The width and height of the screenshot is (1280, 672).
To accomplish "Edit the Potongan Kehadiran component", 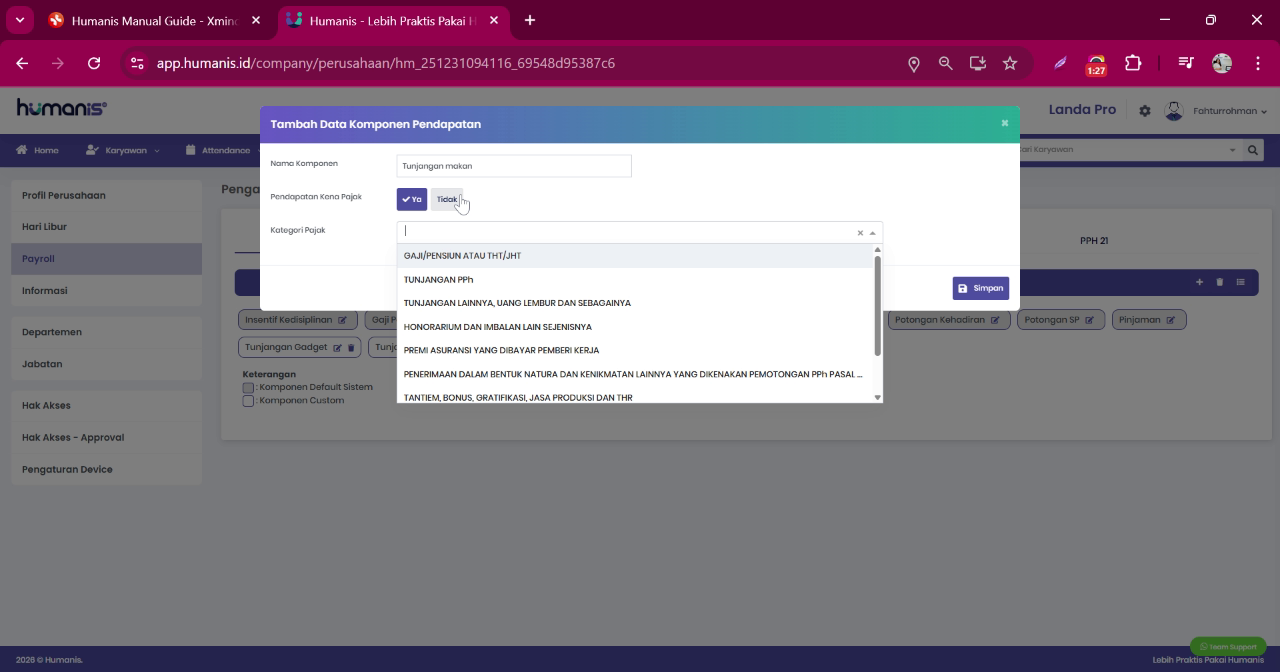I will 995,320.
